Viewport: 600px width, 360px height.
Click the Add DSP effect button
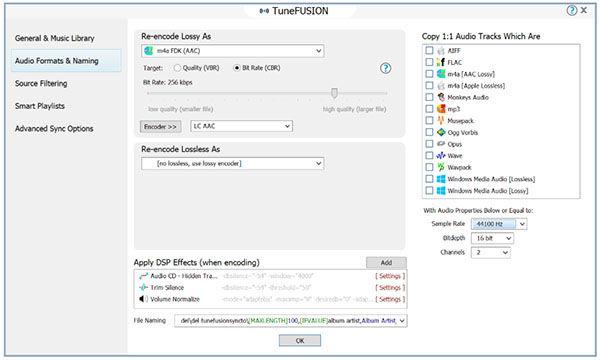pyautogui.click(x=386, y=262)
